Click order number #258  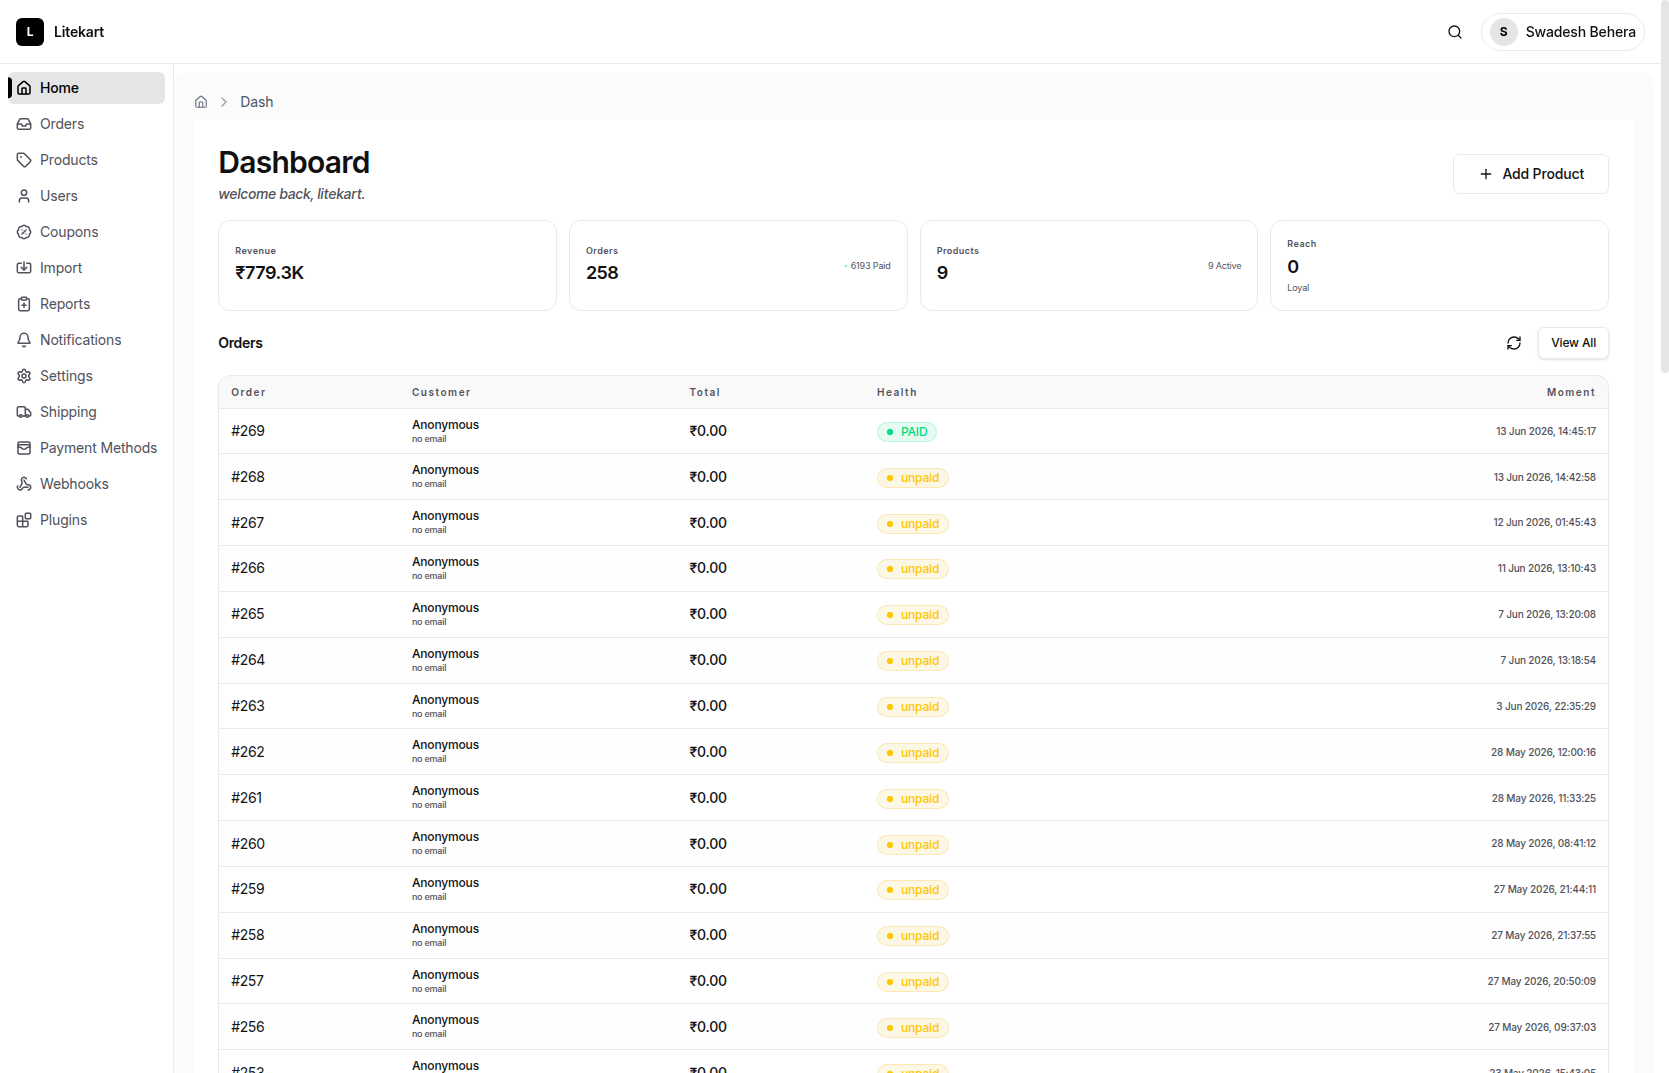(248, 935)
